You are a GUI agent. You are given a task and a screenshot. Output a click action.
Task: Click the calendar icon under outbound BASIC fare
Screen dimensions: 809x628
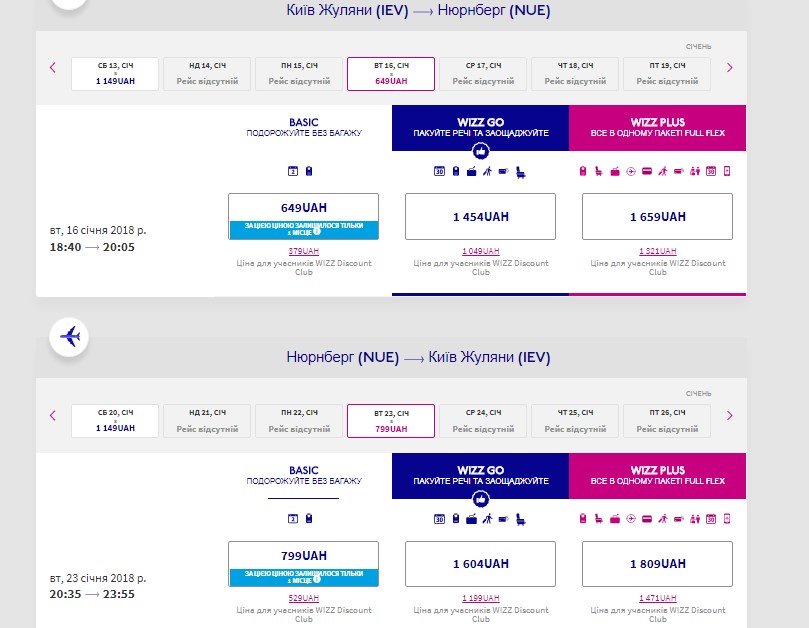[x=293, y=171]
